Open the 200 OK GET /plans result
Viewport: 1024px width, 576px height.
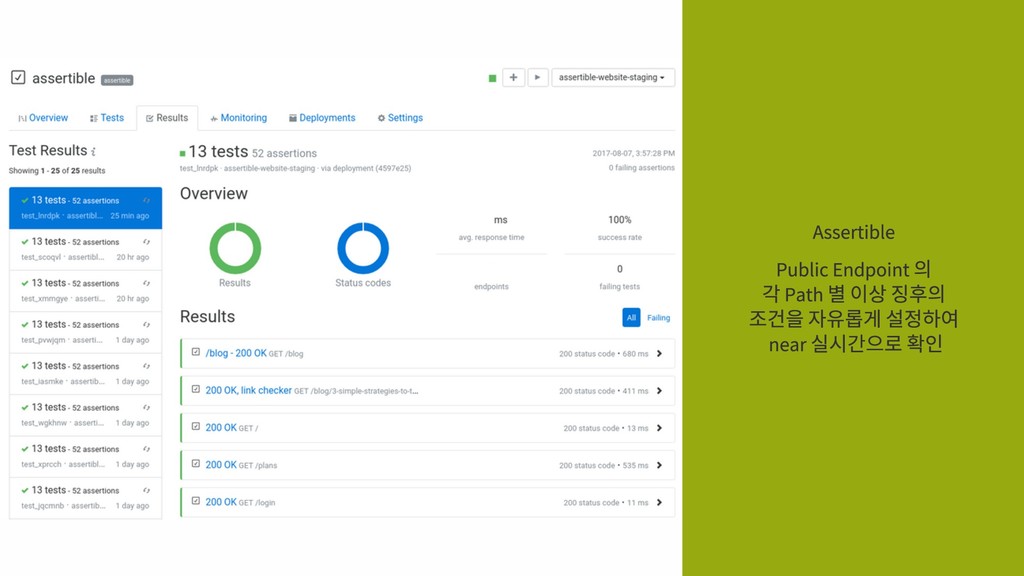pyautogui.click(x=221, y=465)
